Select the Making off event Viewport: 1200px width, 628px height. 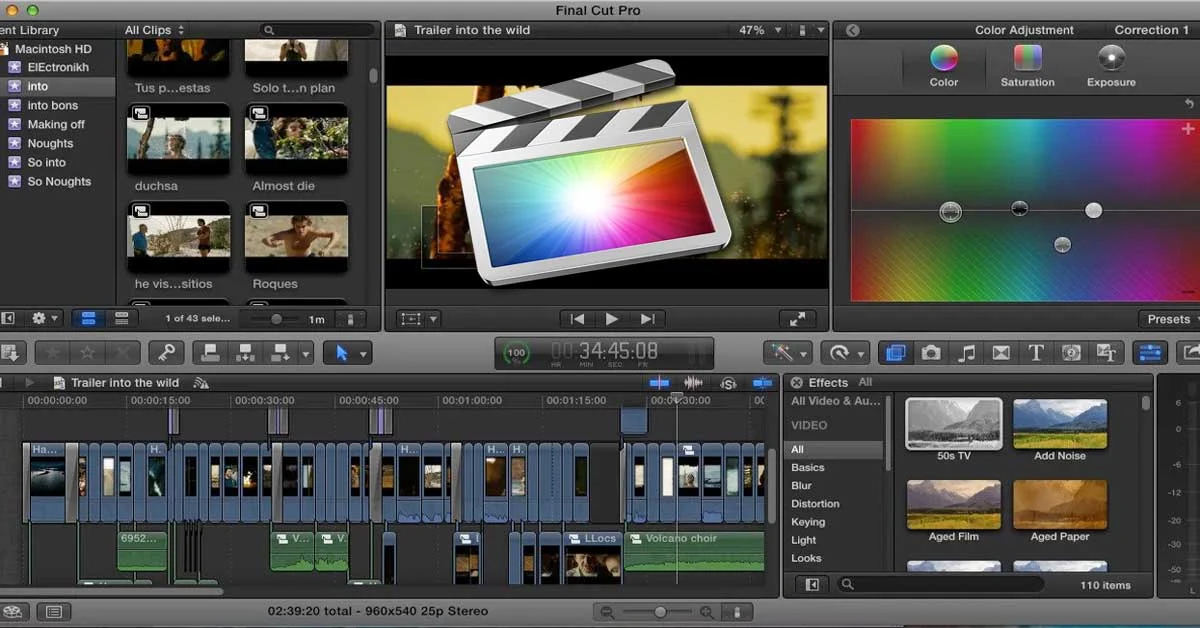(56, 125)
